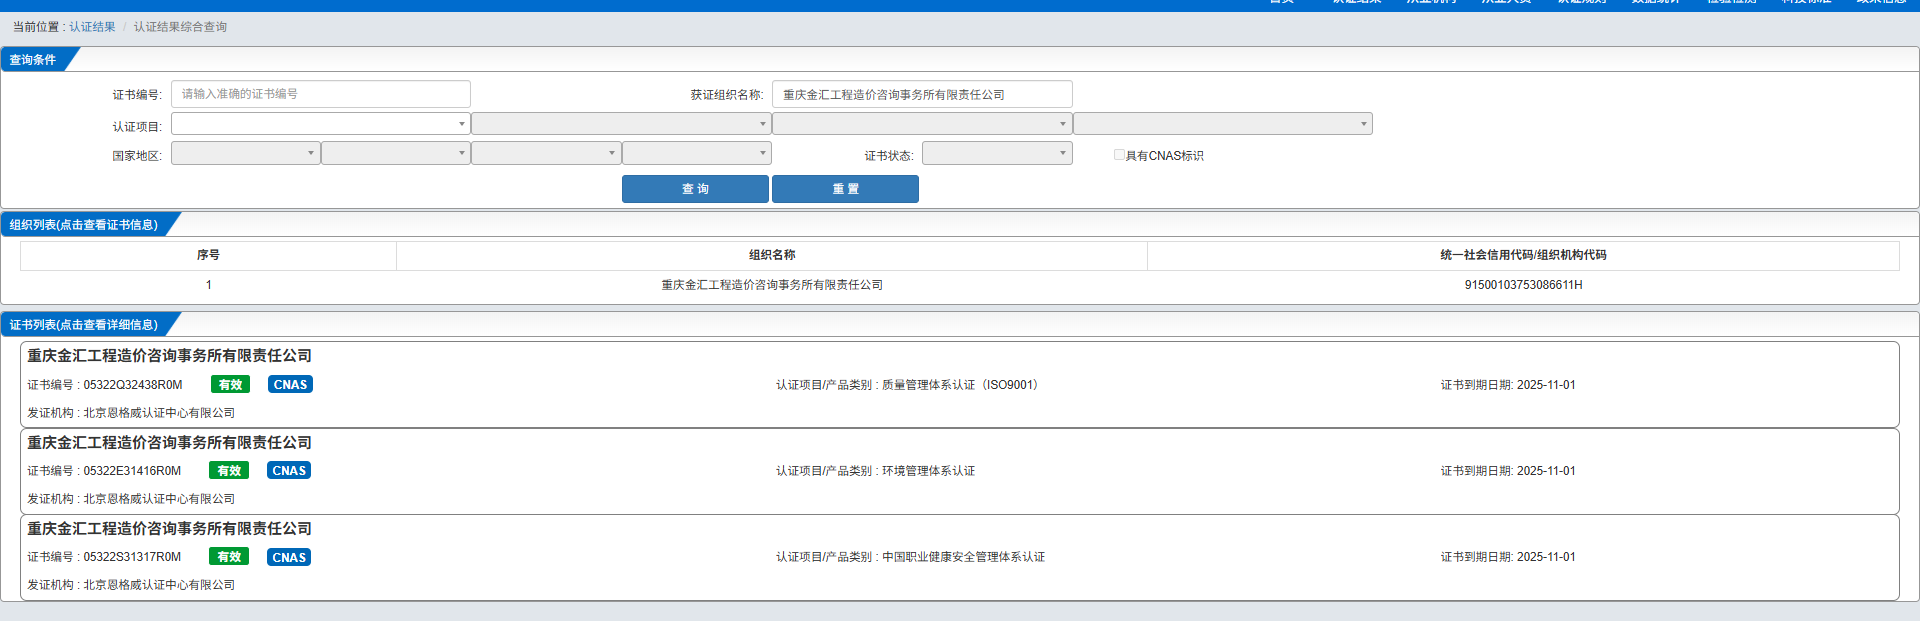Click the 查询 search button

pyautogui.click(x=695, y=189)
